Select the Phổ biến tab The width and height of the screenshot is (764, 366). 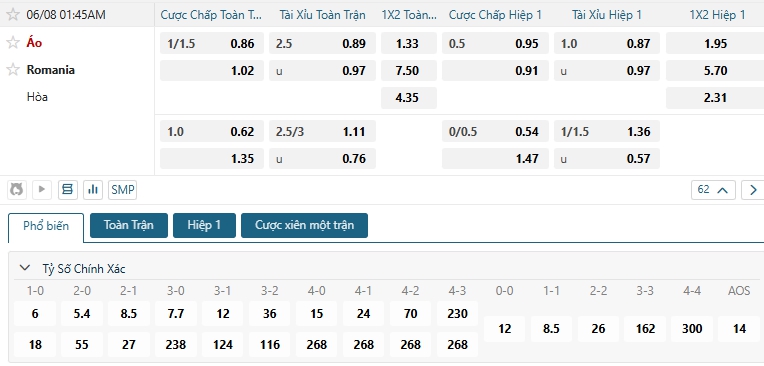(46, 227)
